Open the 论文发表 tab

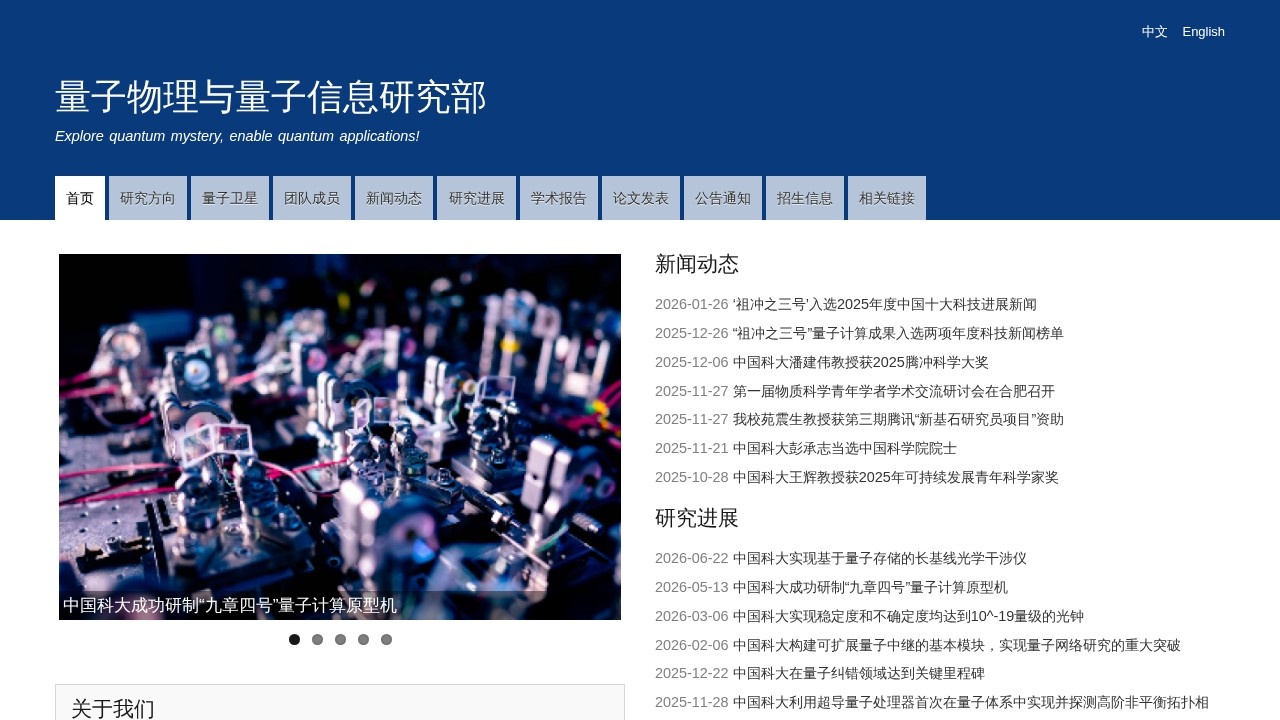640,198
